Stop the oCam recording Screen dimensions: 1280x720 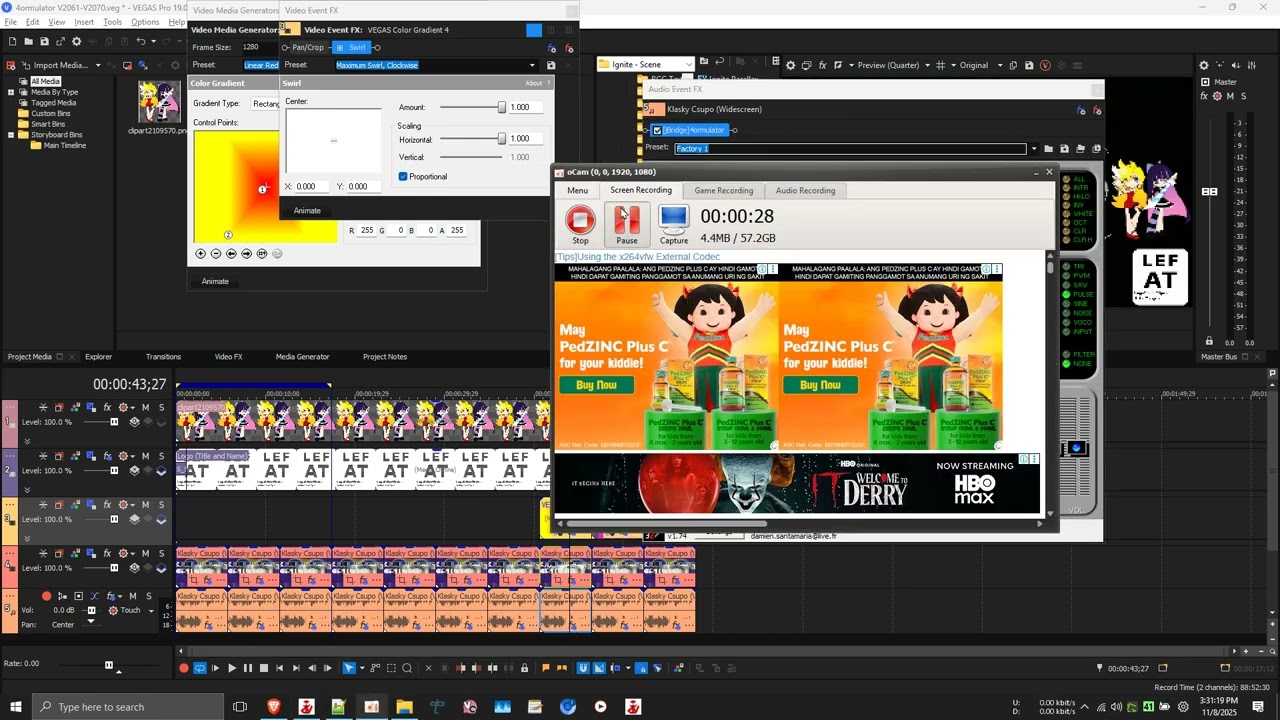(x=580, y=224)
